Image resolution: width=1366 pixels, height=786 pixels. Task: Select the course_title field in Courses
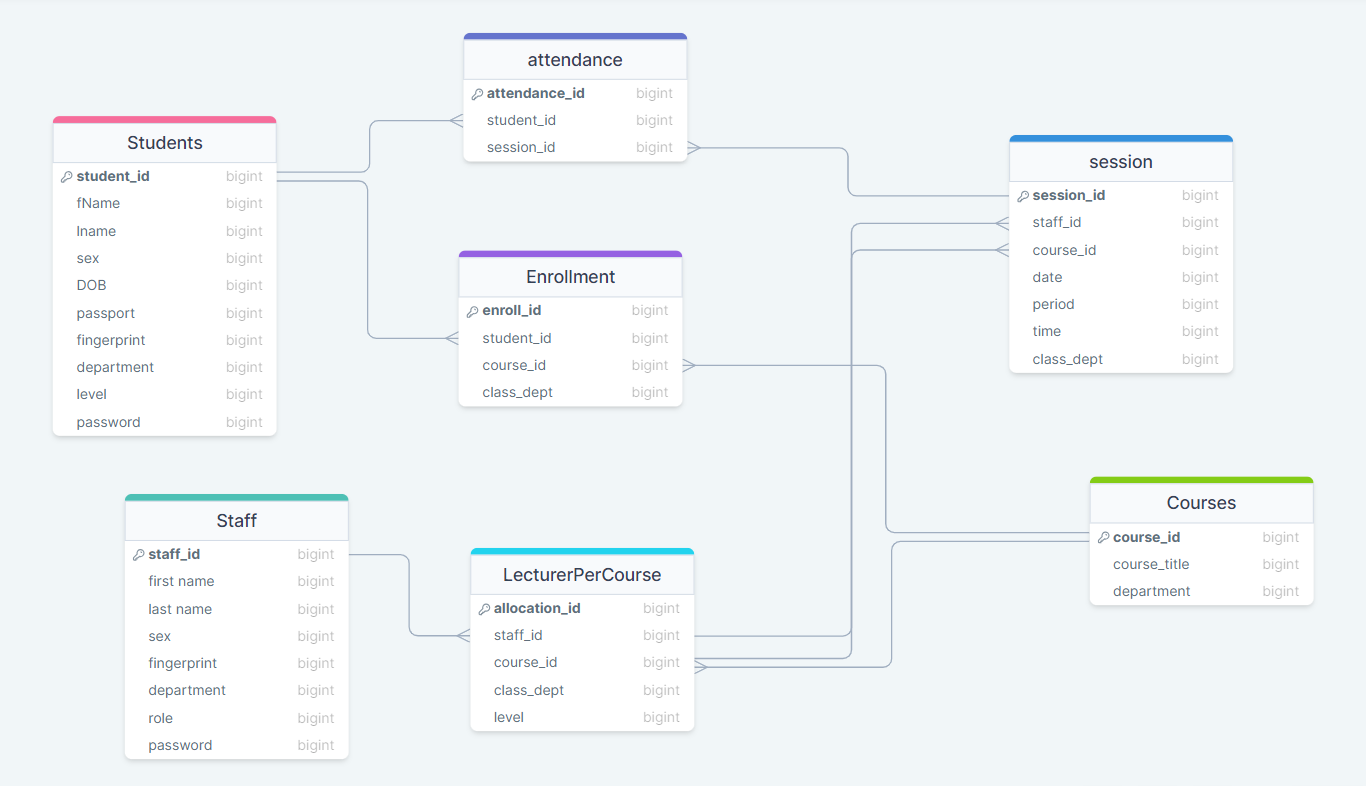point(1201,564)
